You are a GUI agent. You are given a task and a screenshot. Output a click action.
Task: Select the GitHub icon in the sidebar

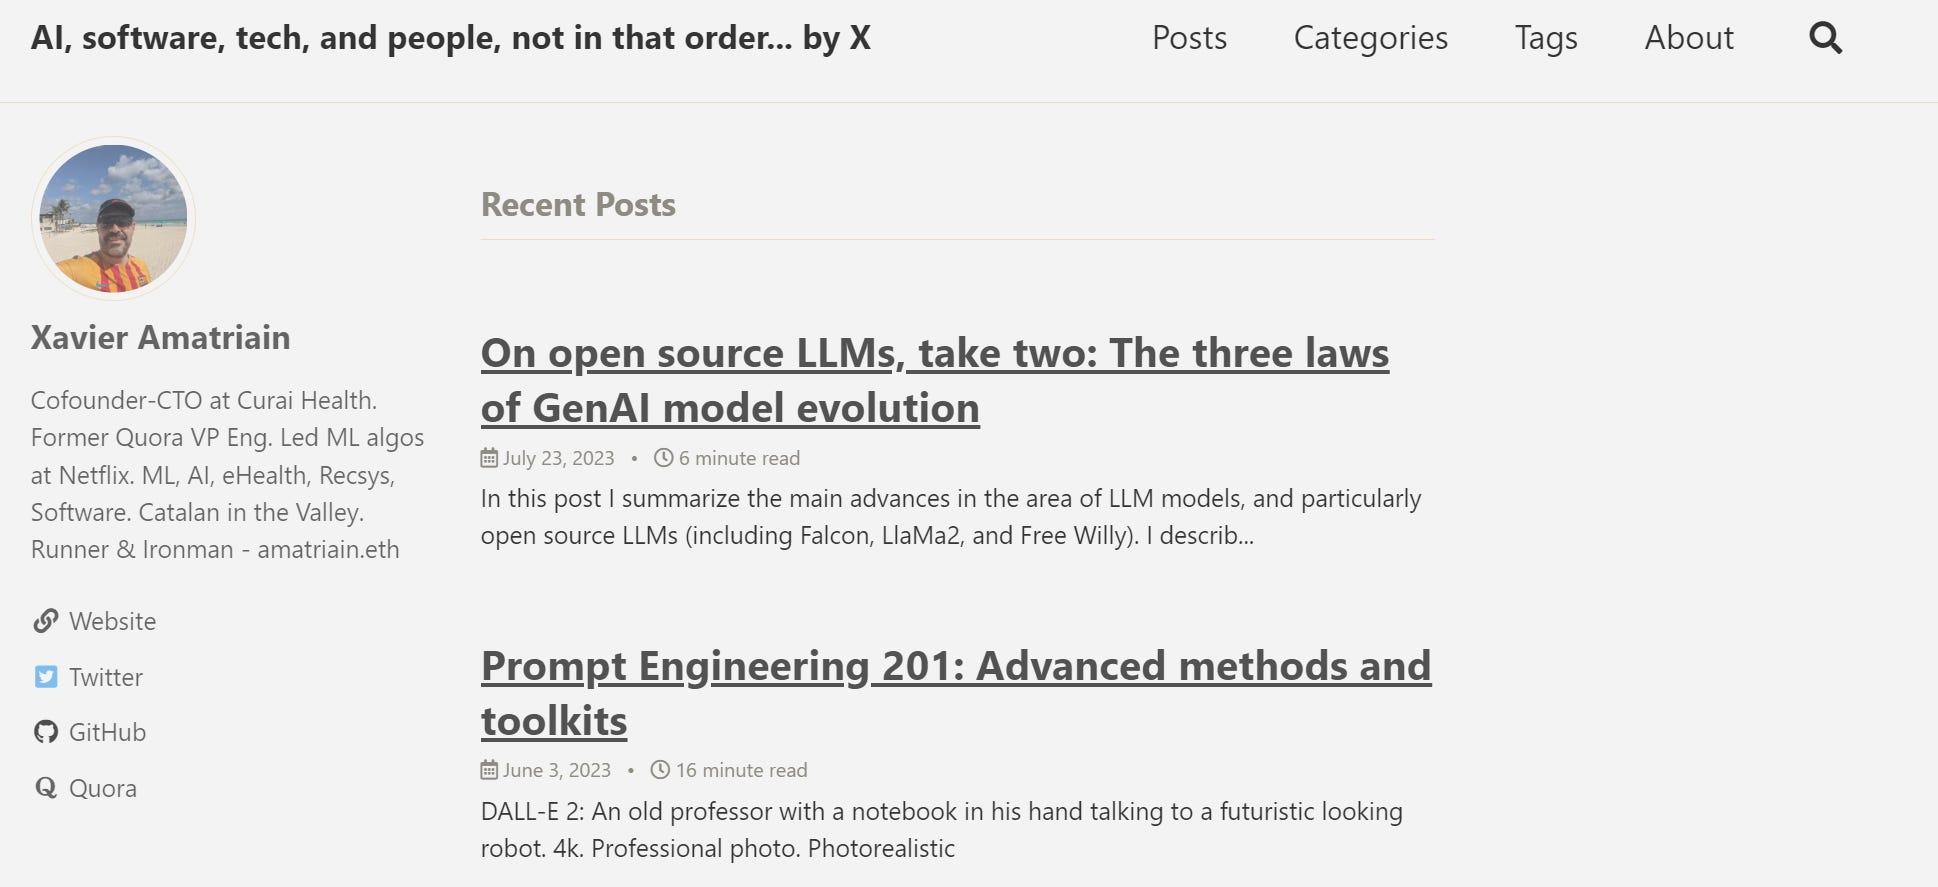(45, 732)
